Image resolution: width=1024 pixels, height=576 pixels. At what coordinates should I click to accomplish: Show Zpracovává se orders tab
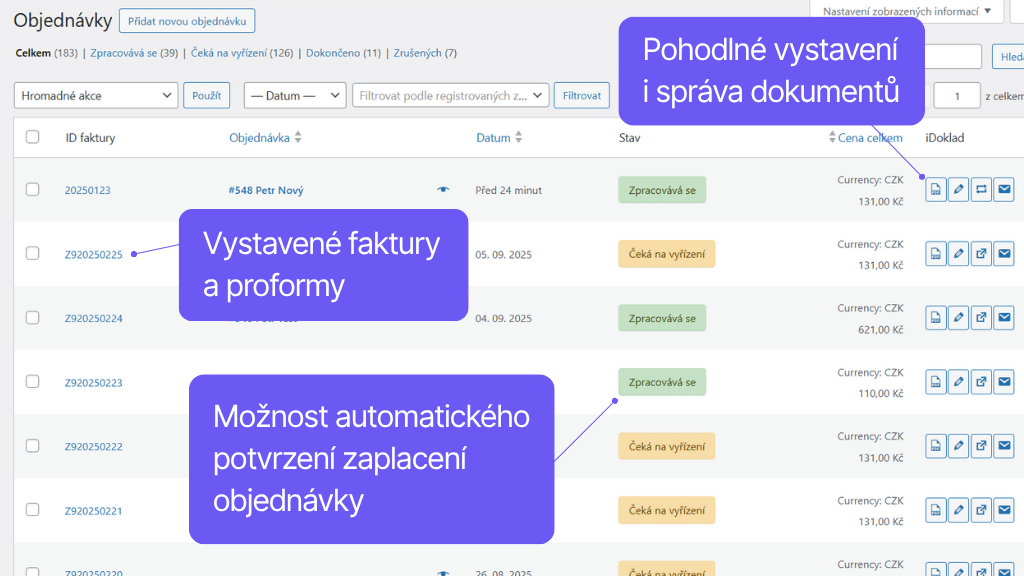tap(133, 53)
